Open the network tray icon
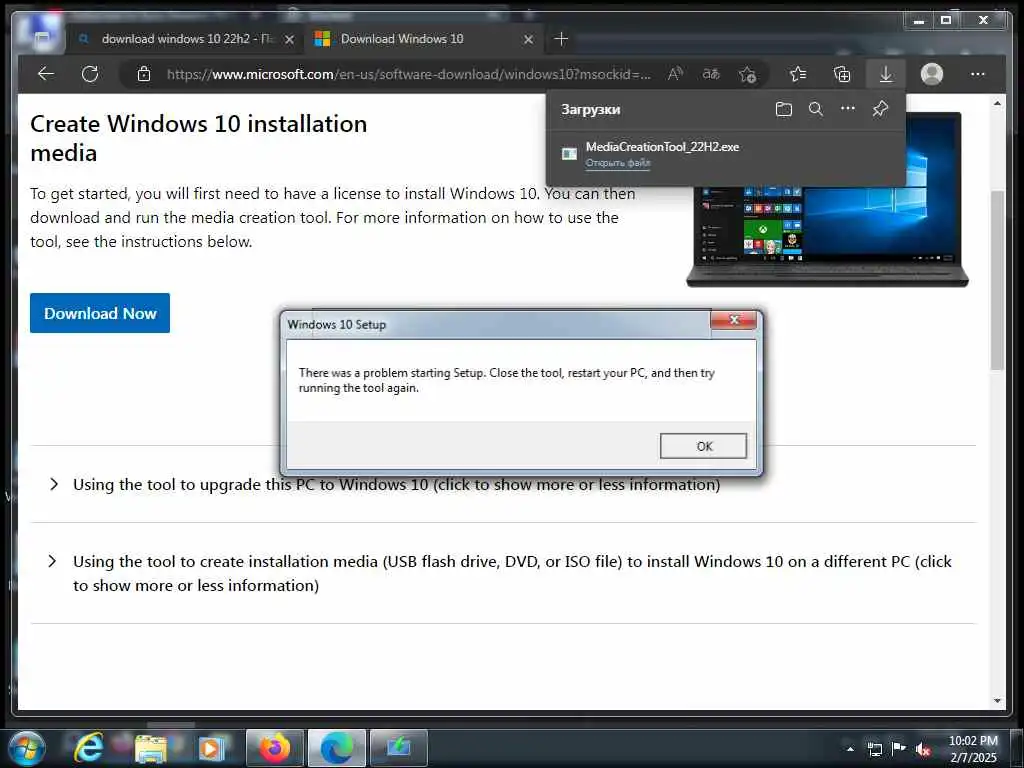 [874, 749]
